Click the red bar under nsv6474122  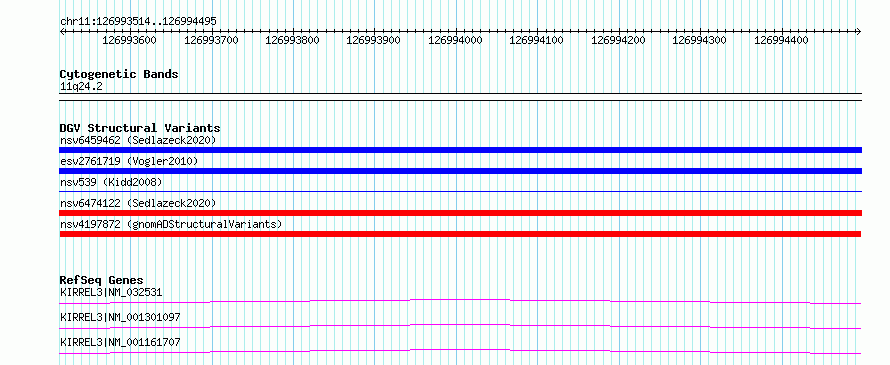(x=460, y=213)
